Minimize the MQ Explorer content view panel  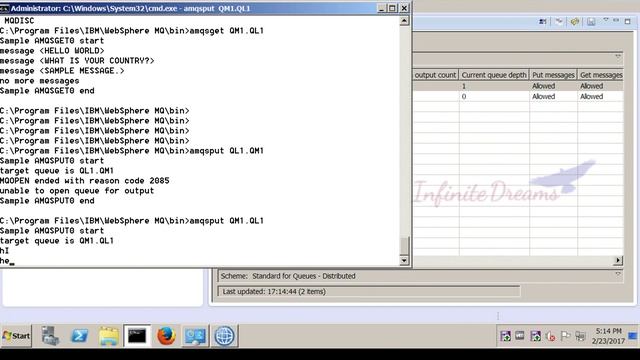point(616,20)
